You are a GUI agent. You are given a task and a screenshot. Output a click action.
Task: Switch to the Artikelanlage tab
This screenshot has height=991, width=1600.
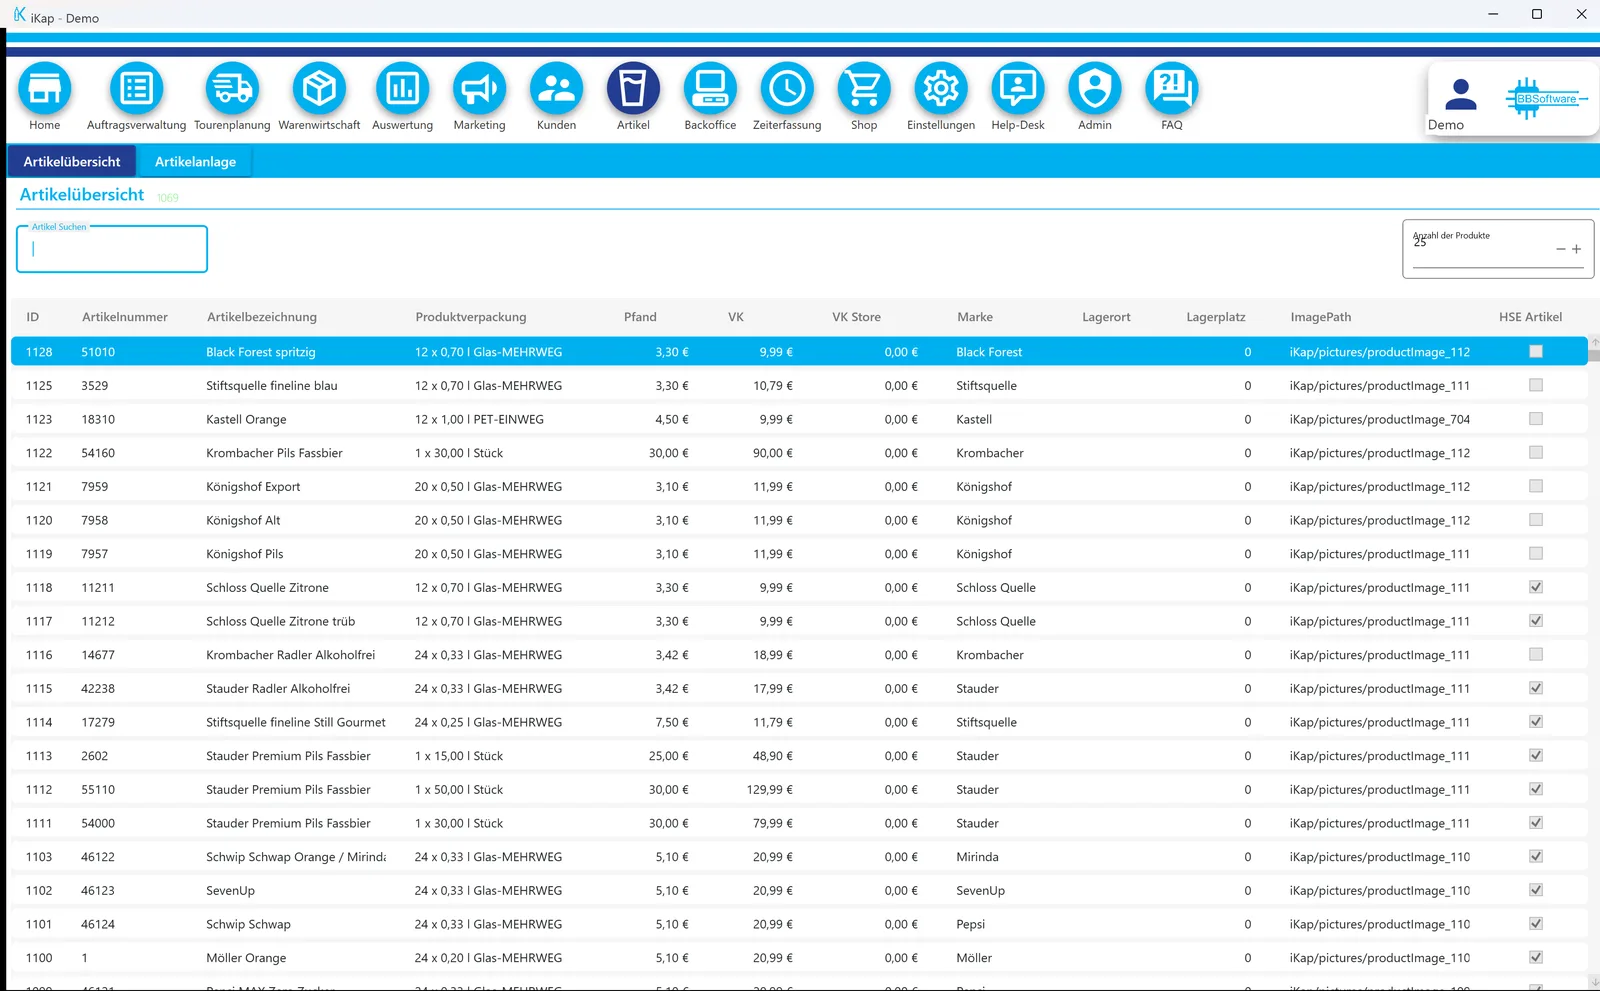coord(195,161)
